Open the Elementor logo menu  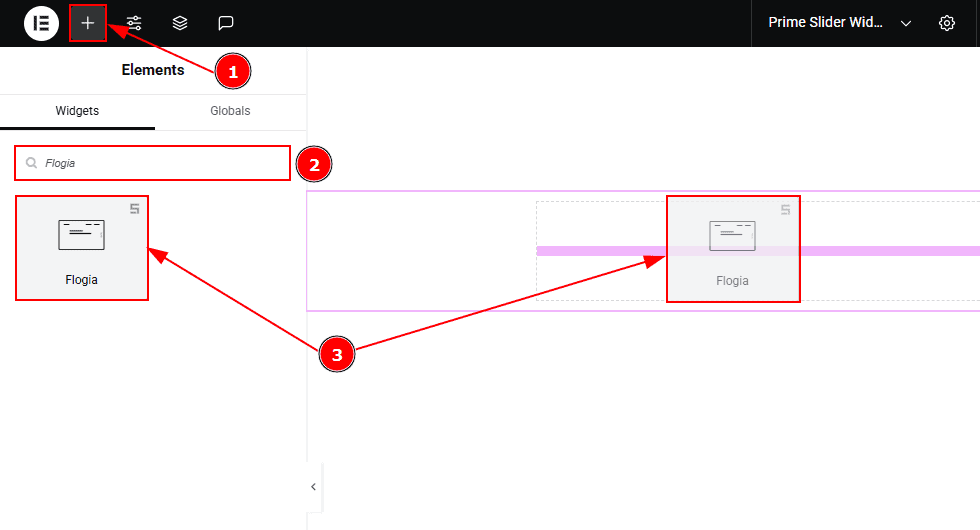pos(41,23)
